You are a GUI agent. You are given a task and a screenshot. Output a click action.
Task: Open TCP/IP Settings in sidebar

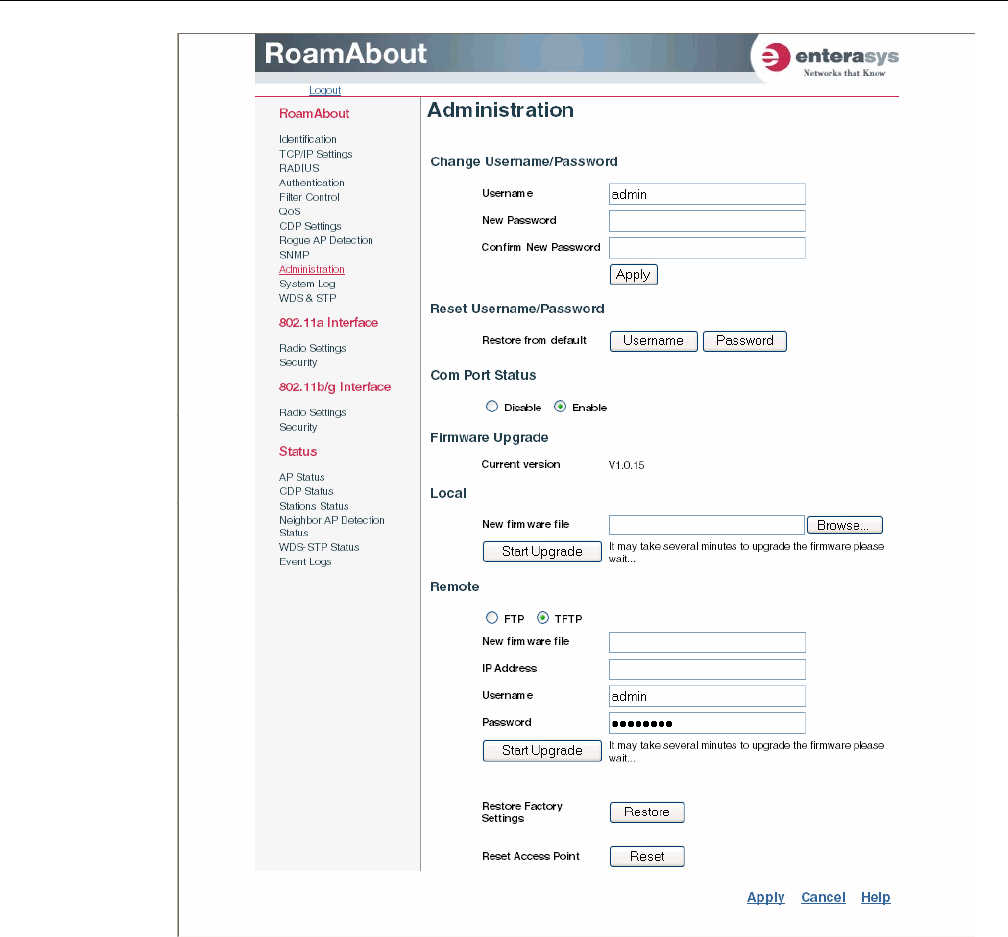[x=315, y=154]
